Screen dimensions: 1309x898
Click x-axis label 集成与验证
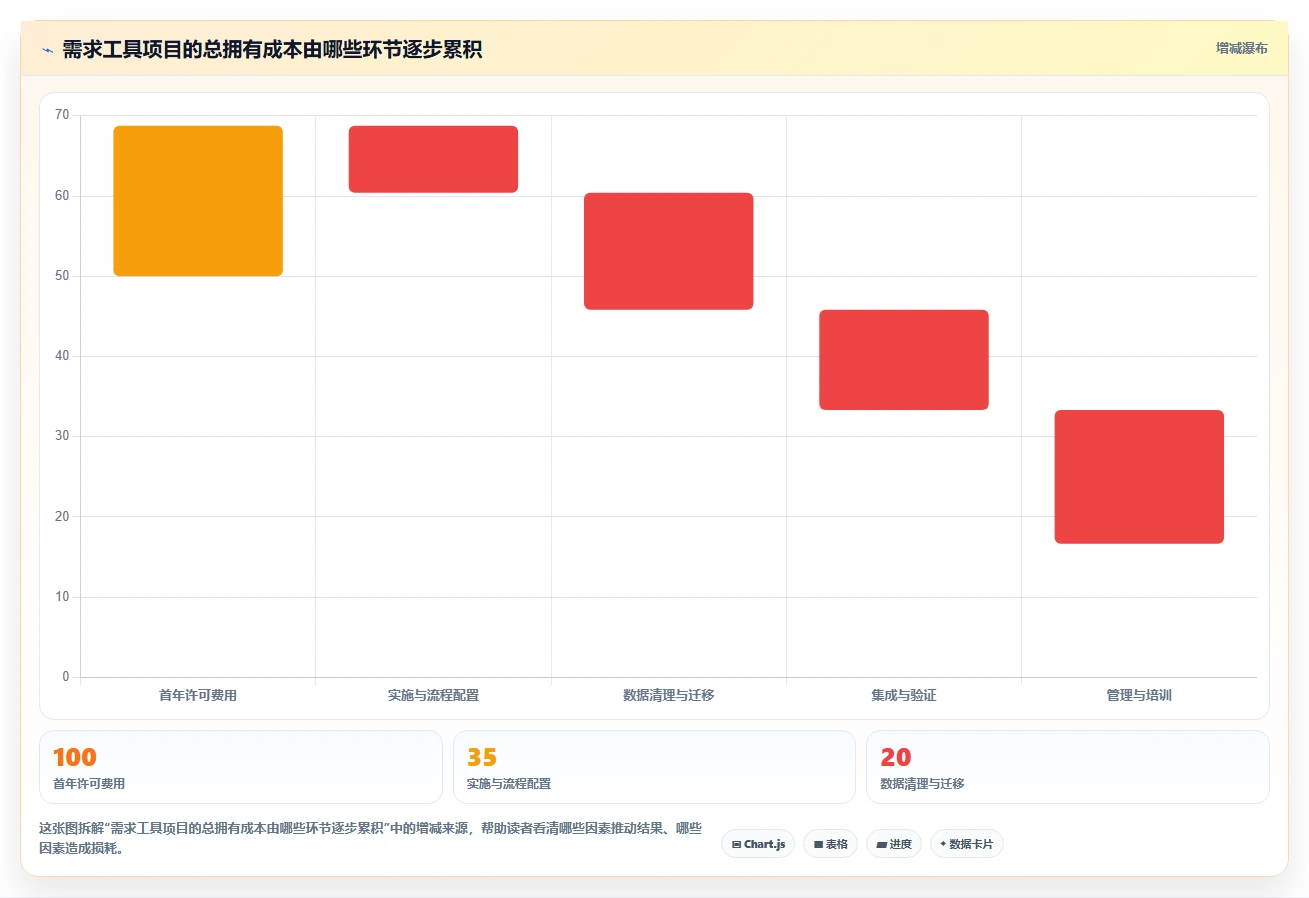point(904,695)
